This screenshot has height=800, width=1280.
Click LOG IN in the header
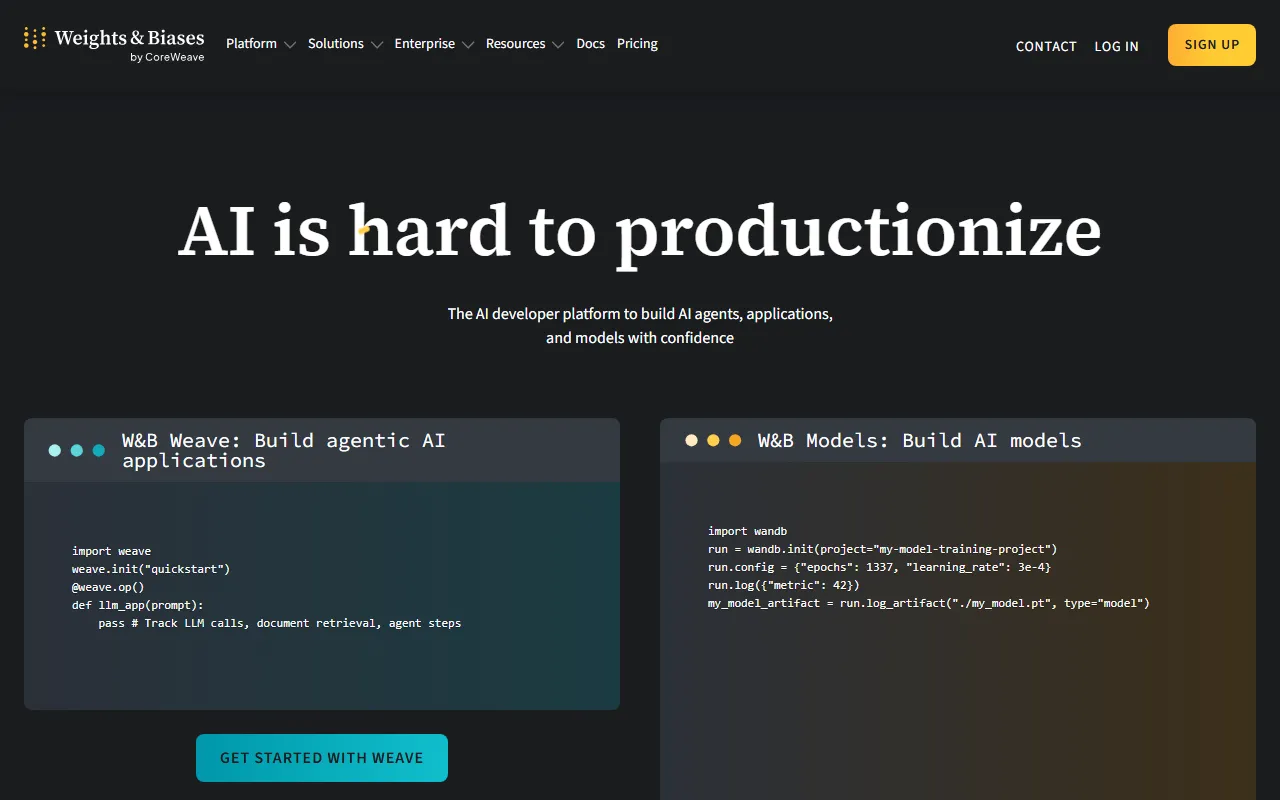pyautogui.click(x=1116, y=46)
